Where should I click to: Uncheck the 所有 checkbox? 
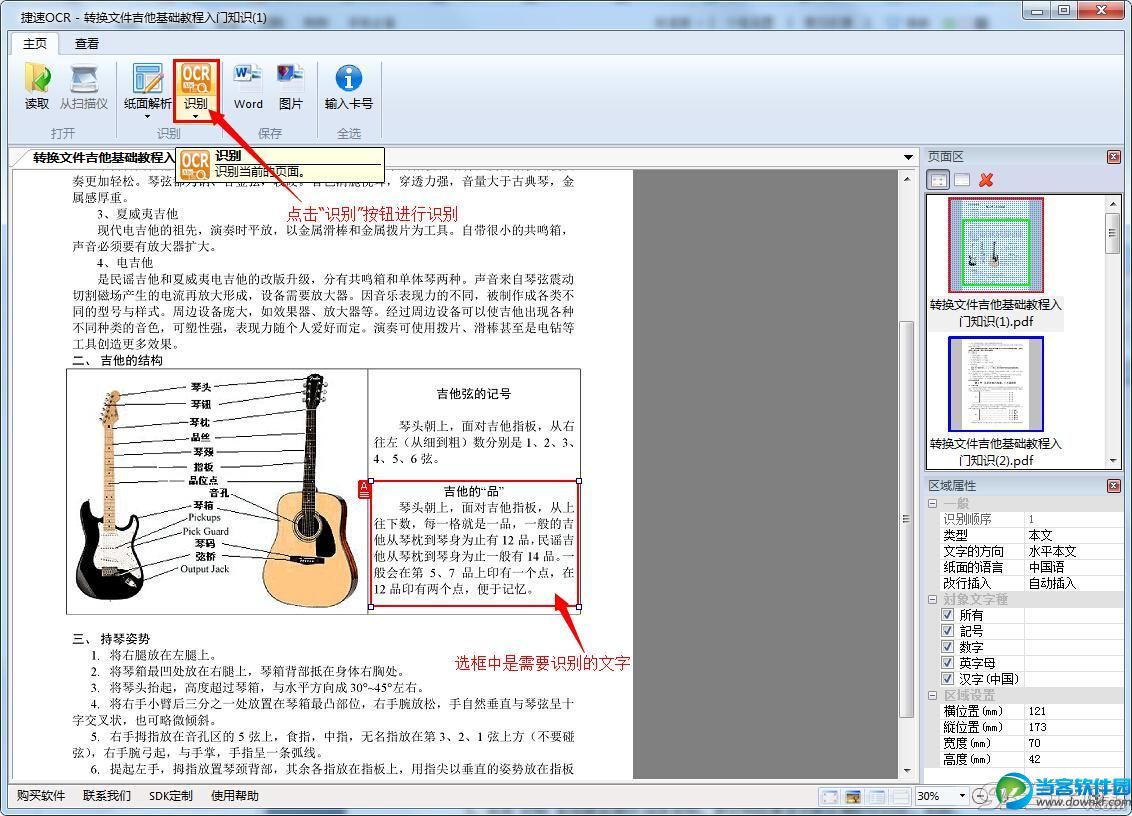click(948, 615)
